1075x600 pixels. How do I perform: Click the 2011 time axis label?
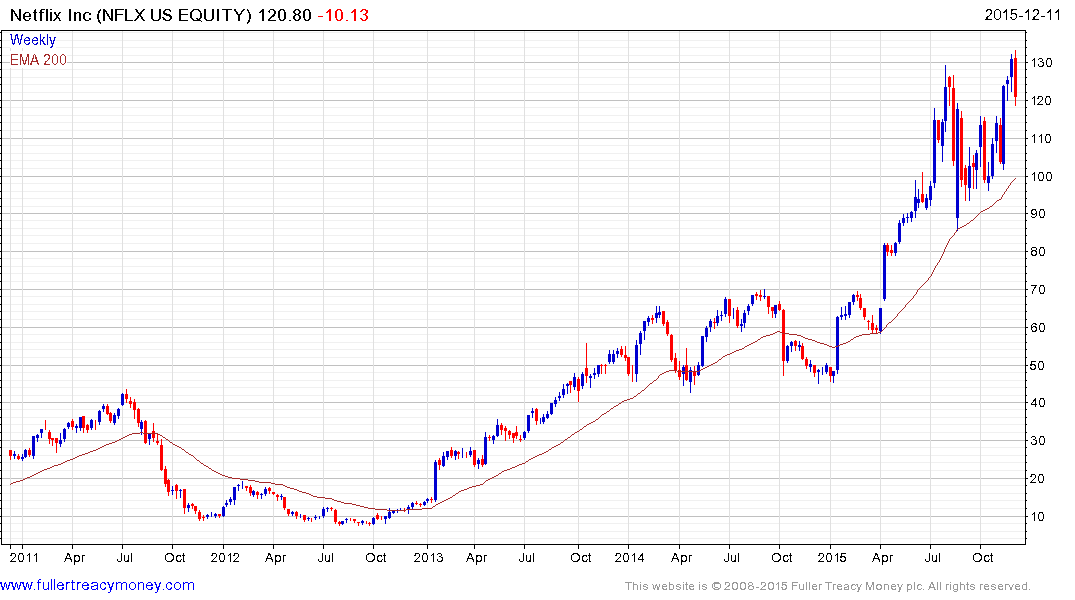coord(24,557)
